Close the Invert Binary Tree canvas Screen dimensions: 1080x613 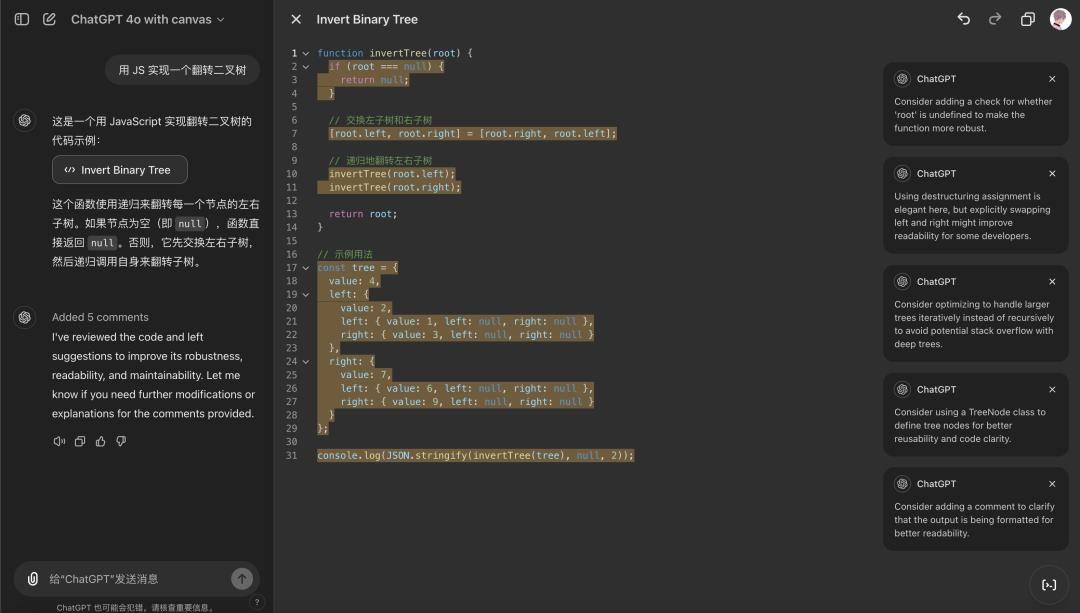[x=295, y=19]
